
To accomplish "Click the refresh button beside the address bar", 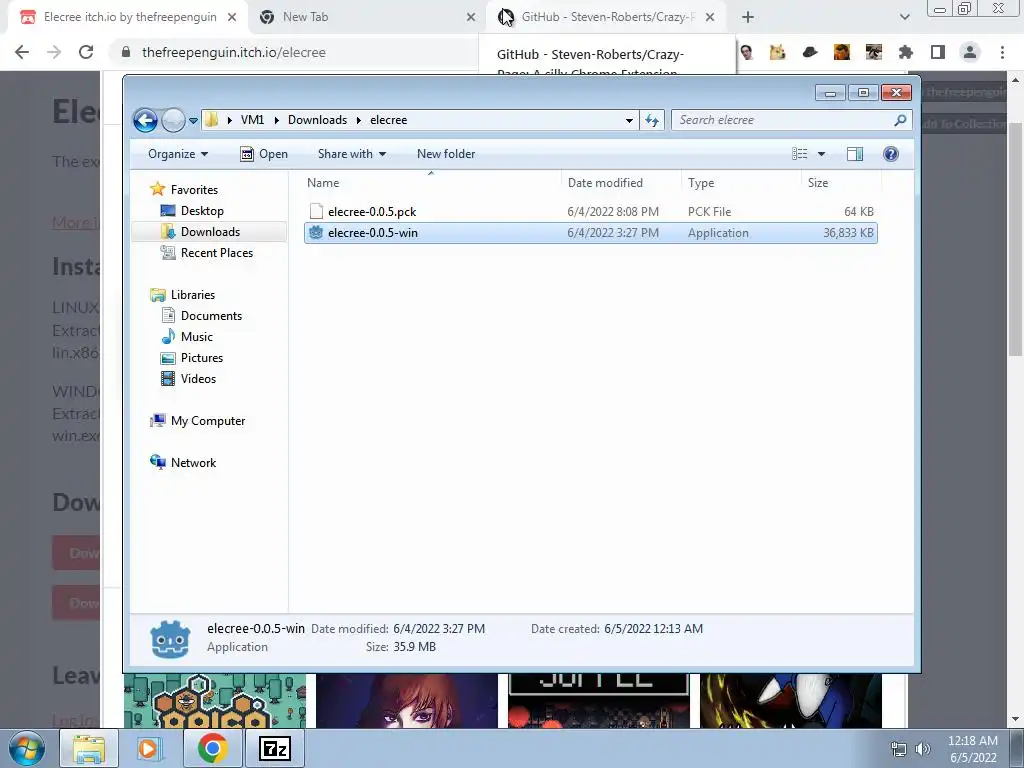I will click(x=652, y=120).
